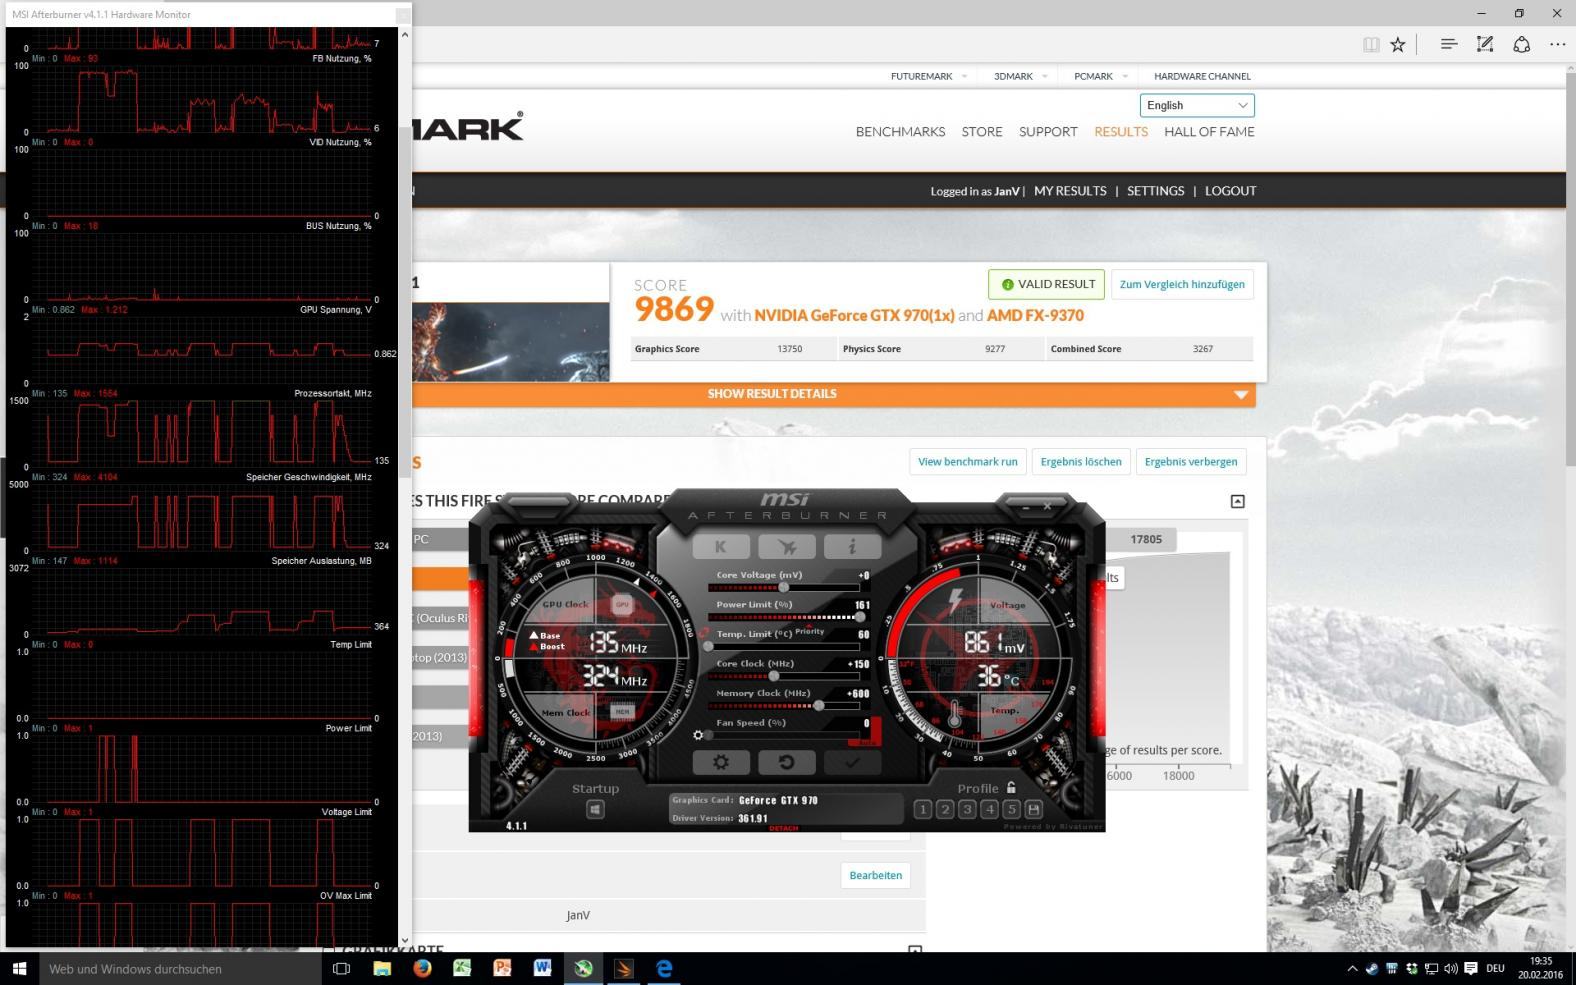Click the red DETACH label under Afterburner

783,828
